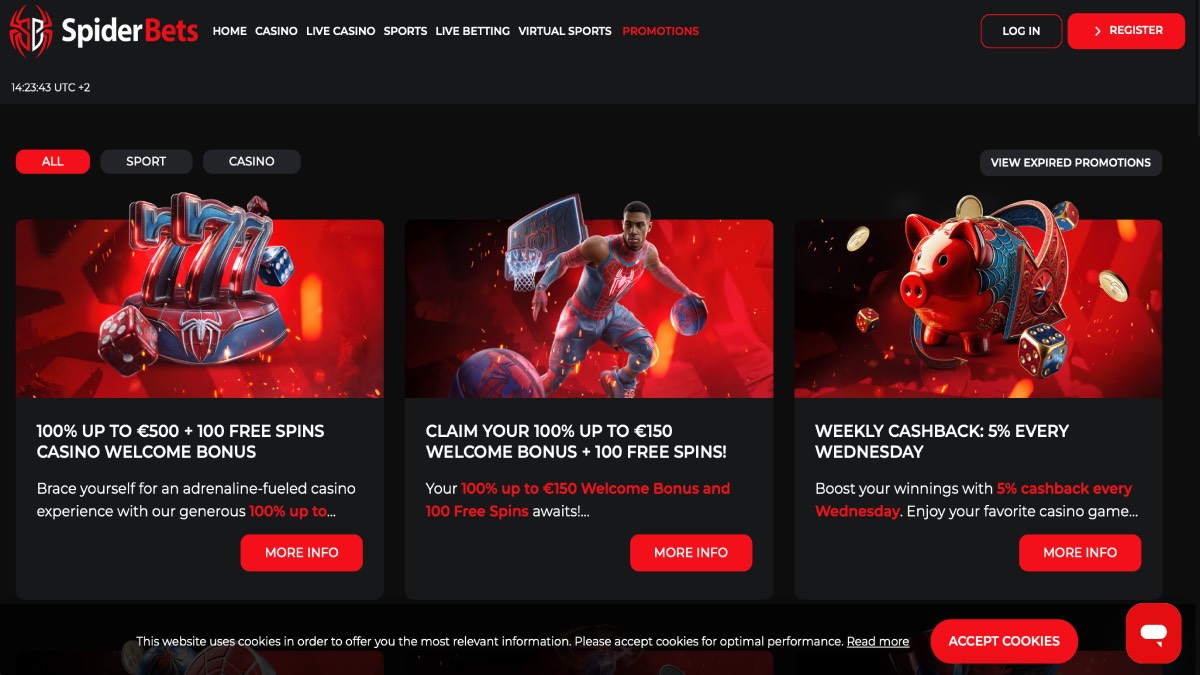Open More Info for casino welcome bonus
Screen dimensions: 1200x675
point(301,552)
